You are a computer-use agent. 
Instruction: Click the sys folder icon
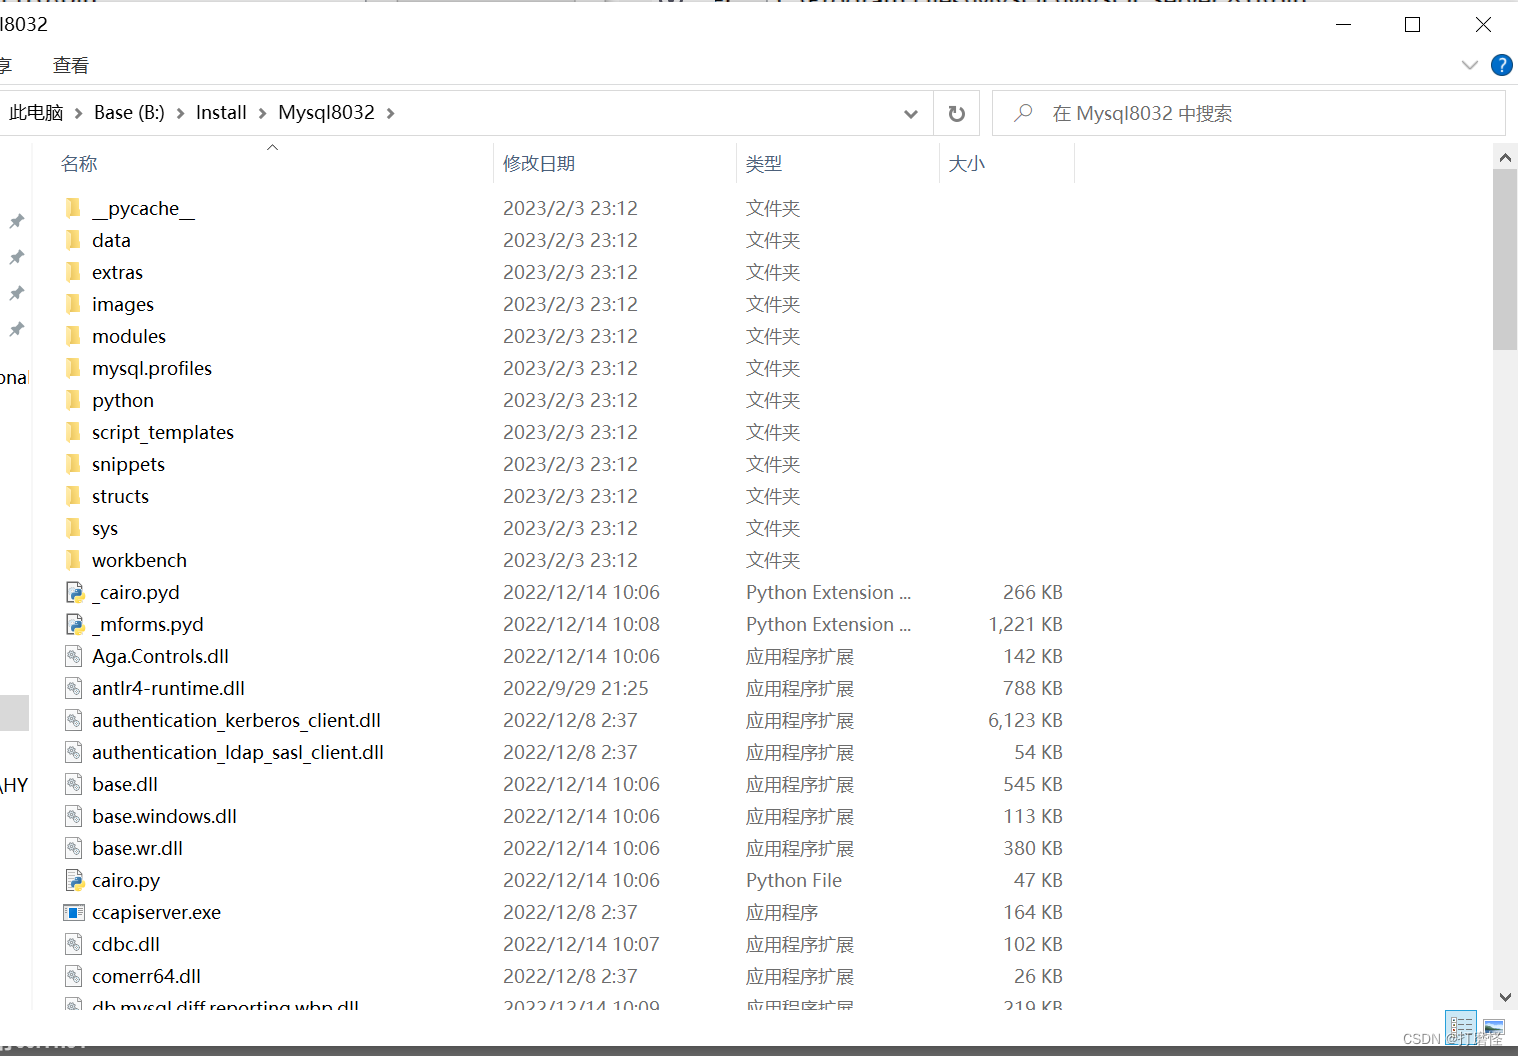click(x=73, y=528)
